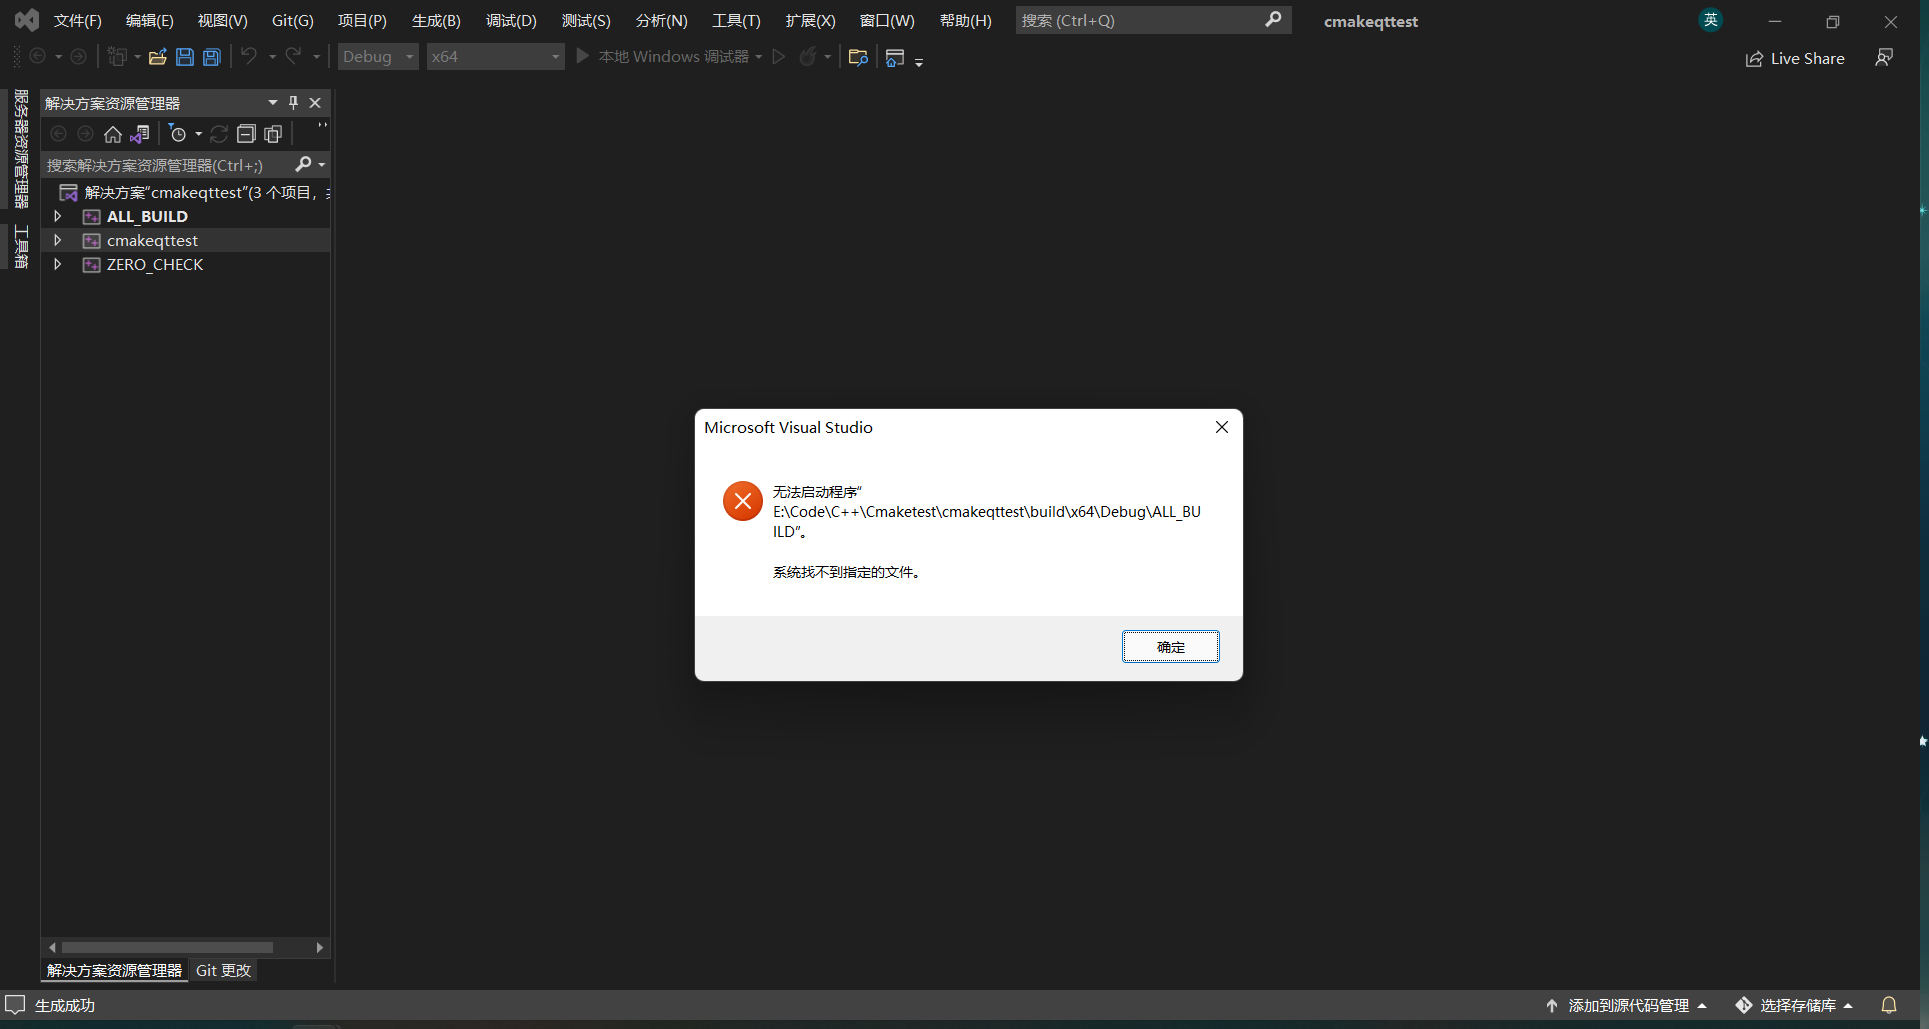1929x1029 pixels.
Task: Click the Pending Changes Filter clock icon
Action: (178, 134)
